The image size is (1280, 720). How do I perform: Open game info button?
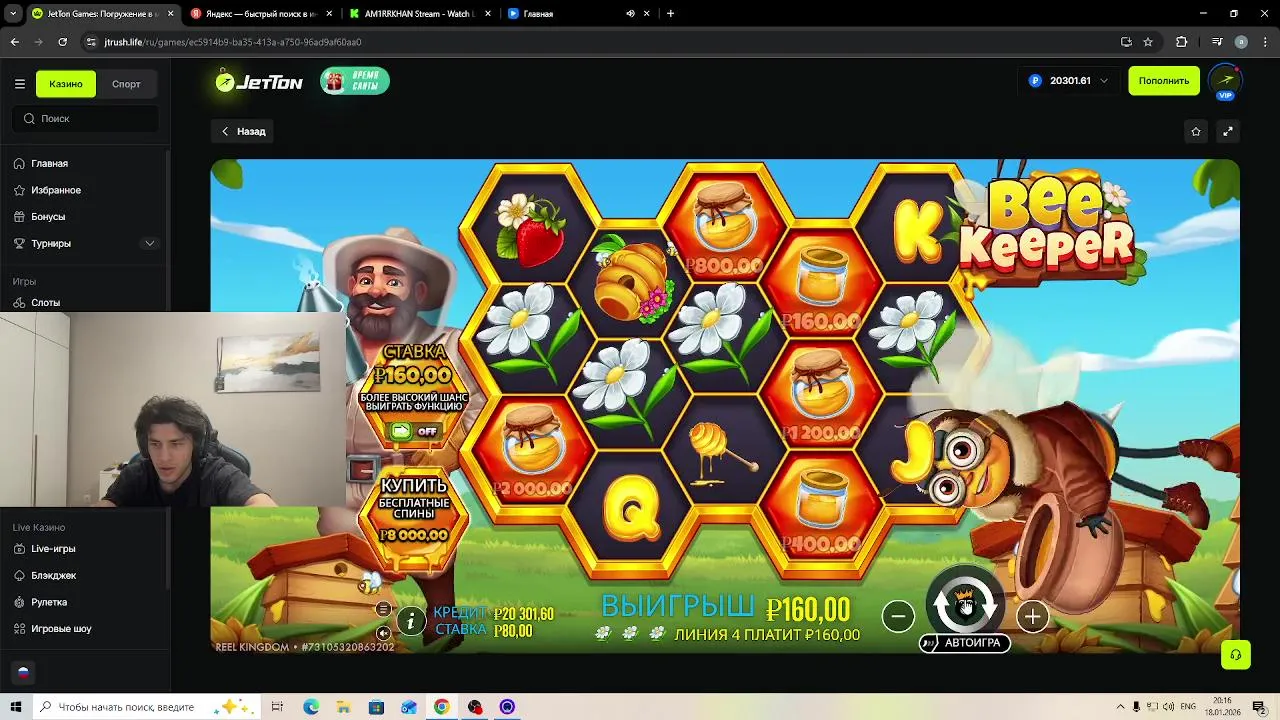pos(411,621)
